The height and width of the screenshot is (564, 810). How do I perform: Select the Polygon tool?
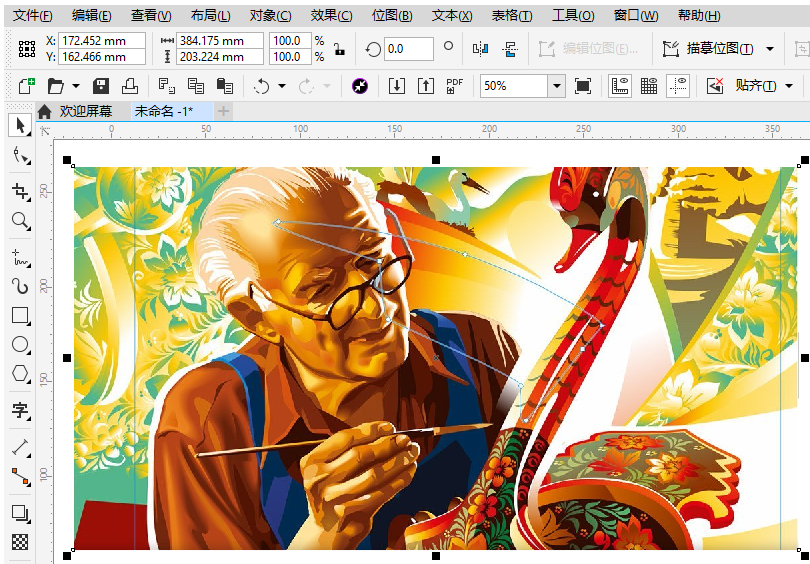20,373
